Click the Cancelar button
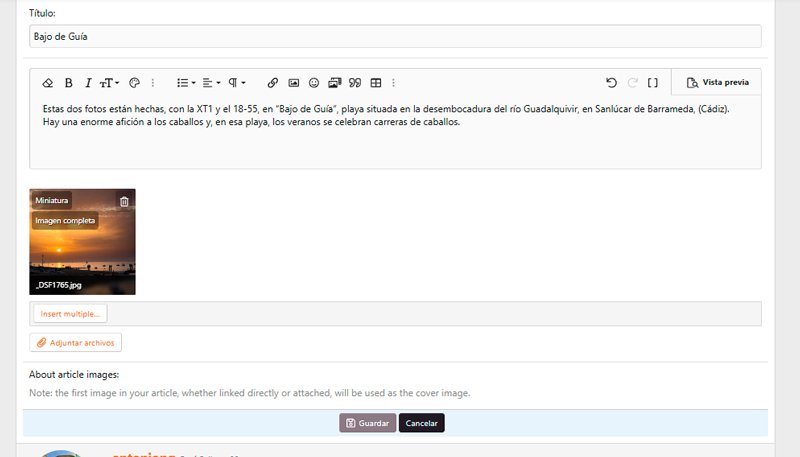The image size is (800, 457). [421, 423]
